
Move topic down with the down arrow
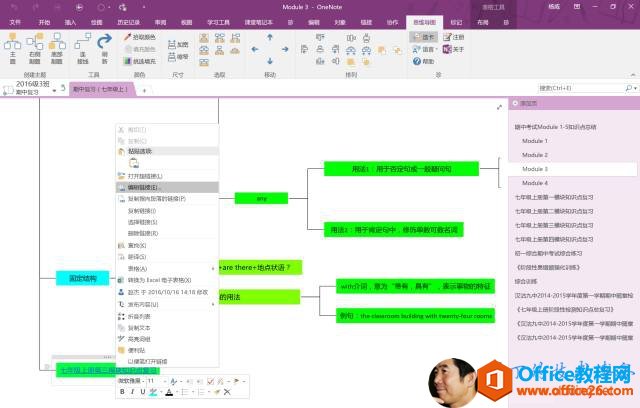(x=270, y=61)
